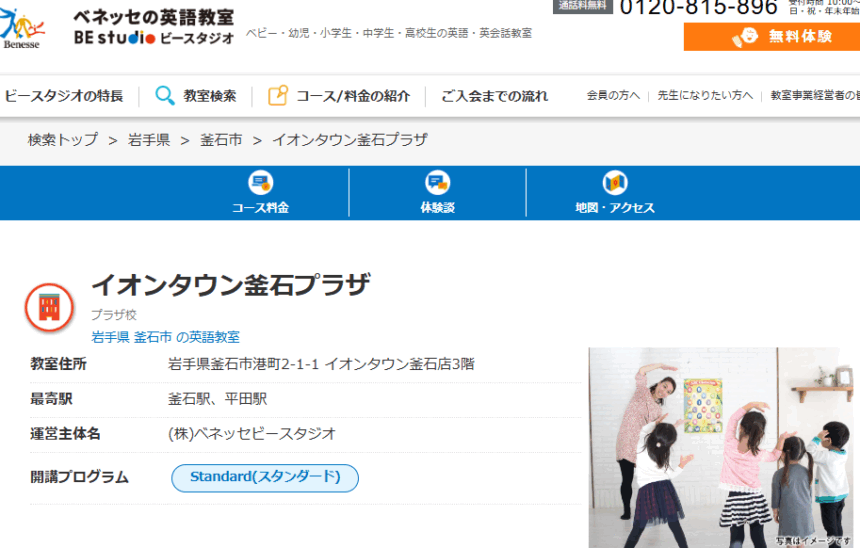Click the プラザ校 subtitle text
Screen dimensions: 860x548
pyautogui.click(x=114, y=315)
